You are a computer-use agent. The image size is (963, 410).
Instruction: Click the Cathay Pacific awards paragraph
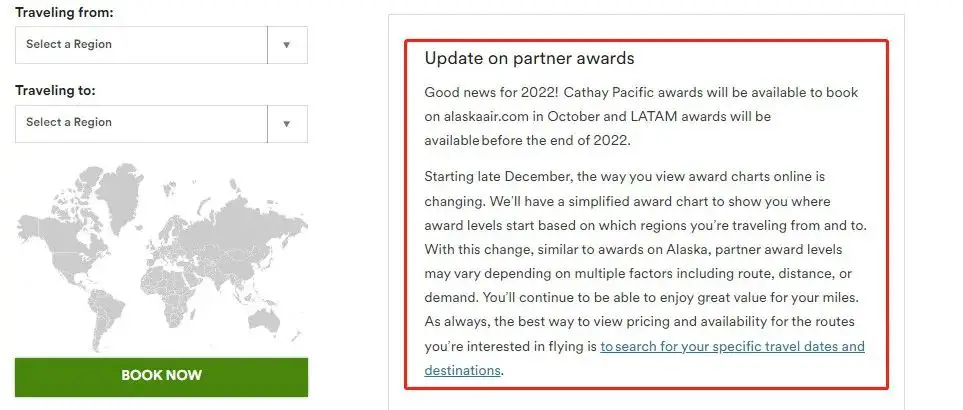[x=641, y=116]
